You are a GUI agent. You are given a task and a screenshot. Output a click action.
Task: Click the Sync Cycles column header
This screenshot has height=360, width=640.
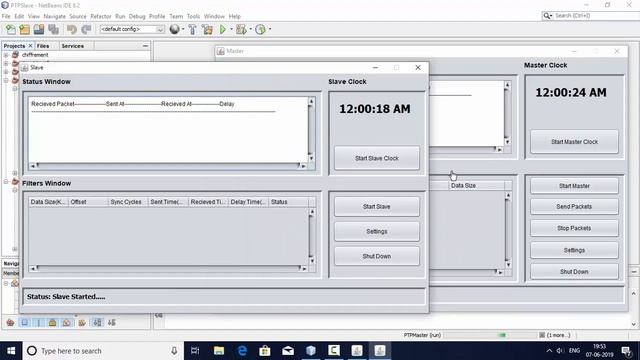point(128,202)
